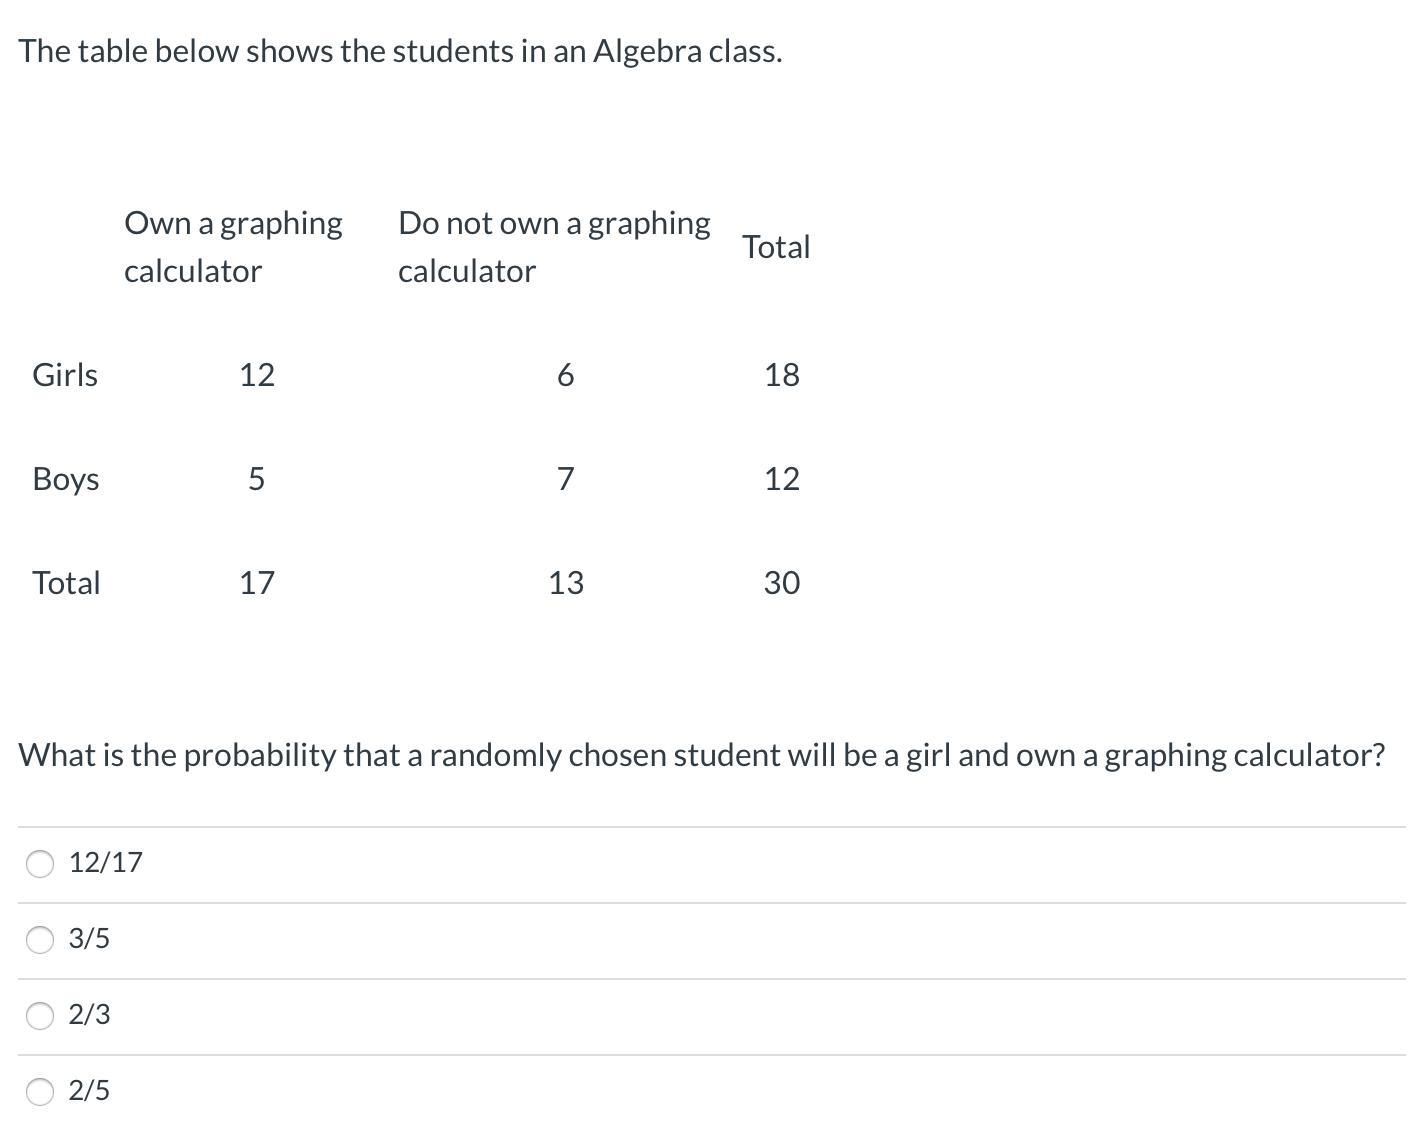1408x1132 pixels.
Task: Click the own-calculator total 17
Action: [256, 583]
